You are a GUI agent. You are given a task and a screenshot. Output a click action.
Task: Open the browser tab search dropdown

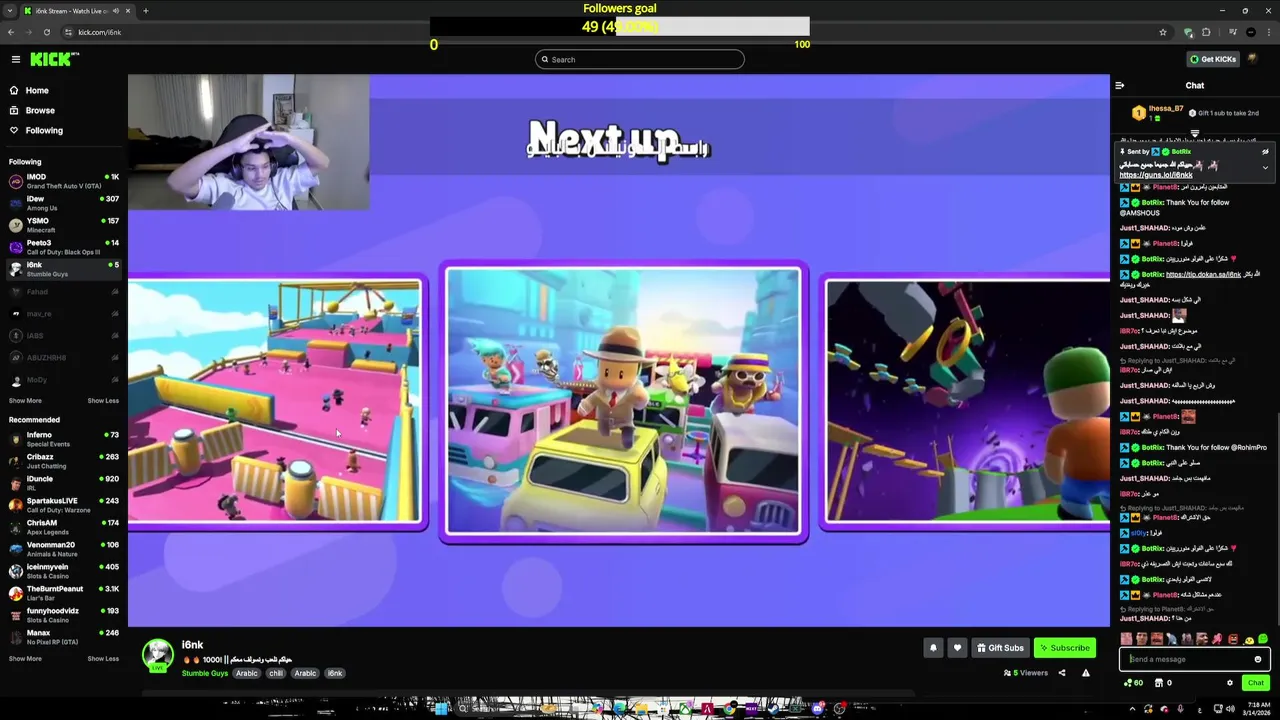click(10, 11)
